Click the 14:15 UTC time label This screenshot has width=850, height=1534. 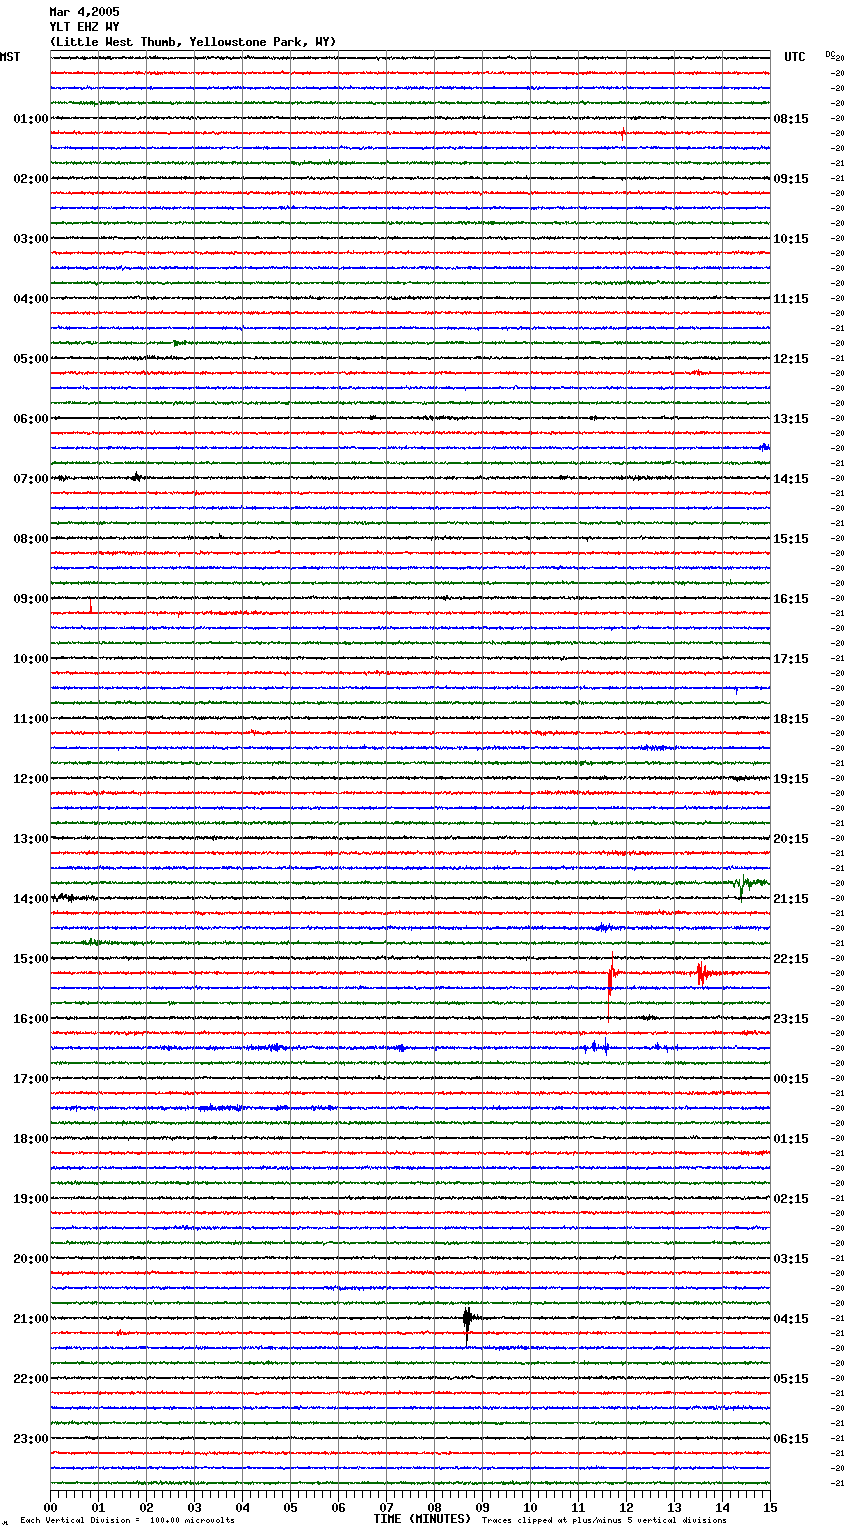pyautogui.click(x=791, y=479)
